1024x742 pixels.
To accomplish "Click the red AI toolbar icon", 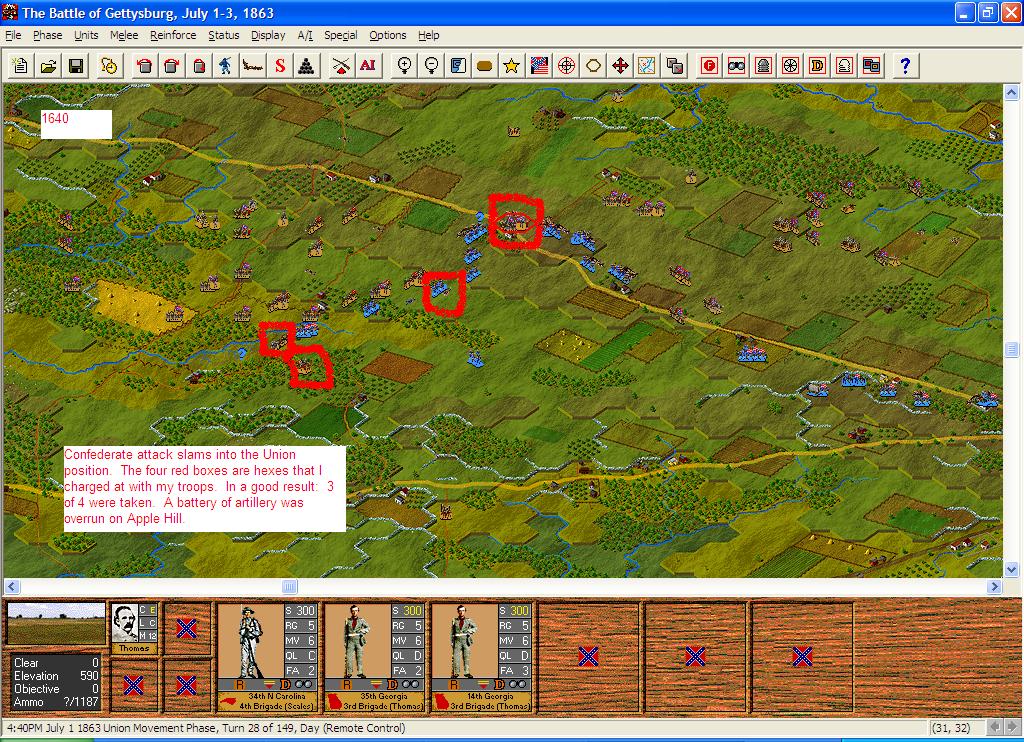I will (x=368, y=65).
